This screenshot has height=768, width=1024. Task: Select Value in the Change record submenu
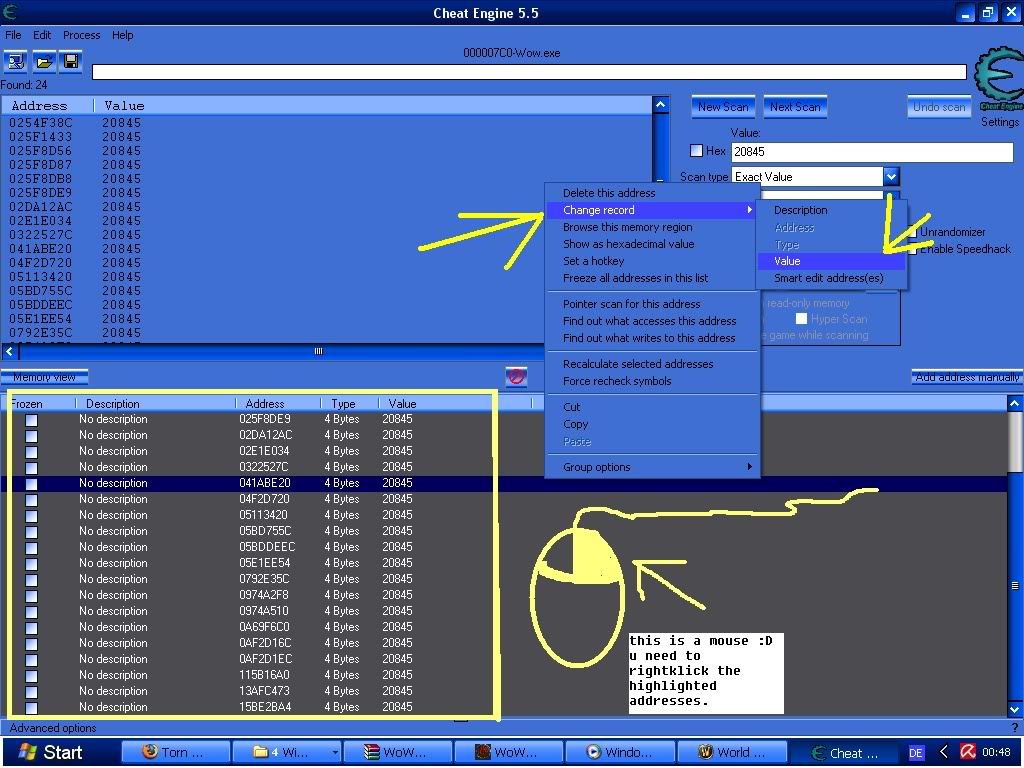831,261
